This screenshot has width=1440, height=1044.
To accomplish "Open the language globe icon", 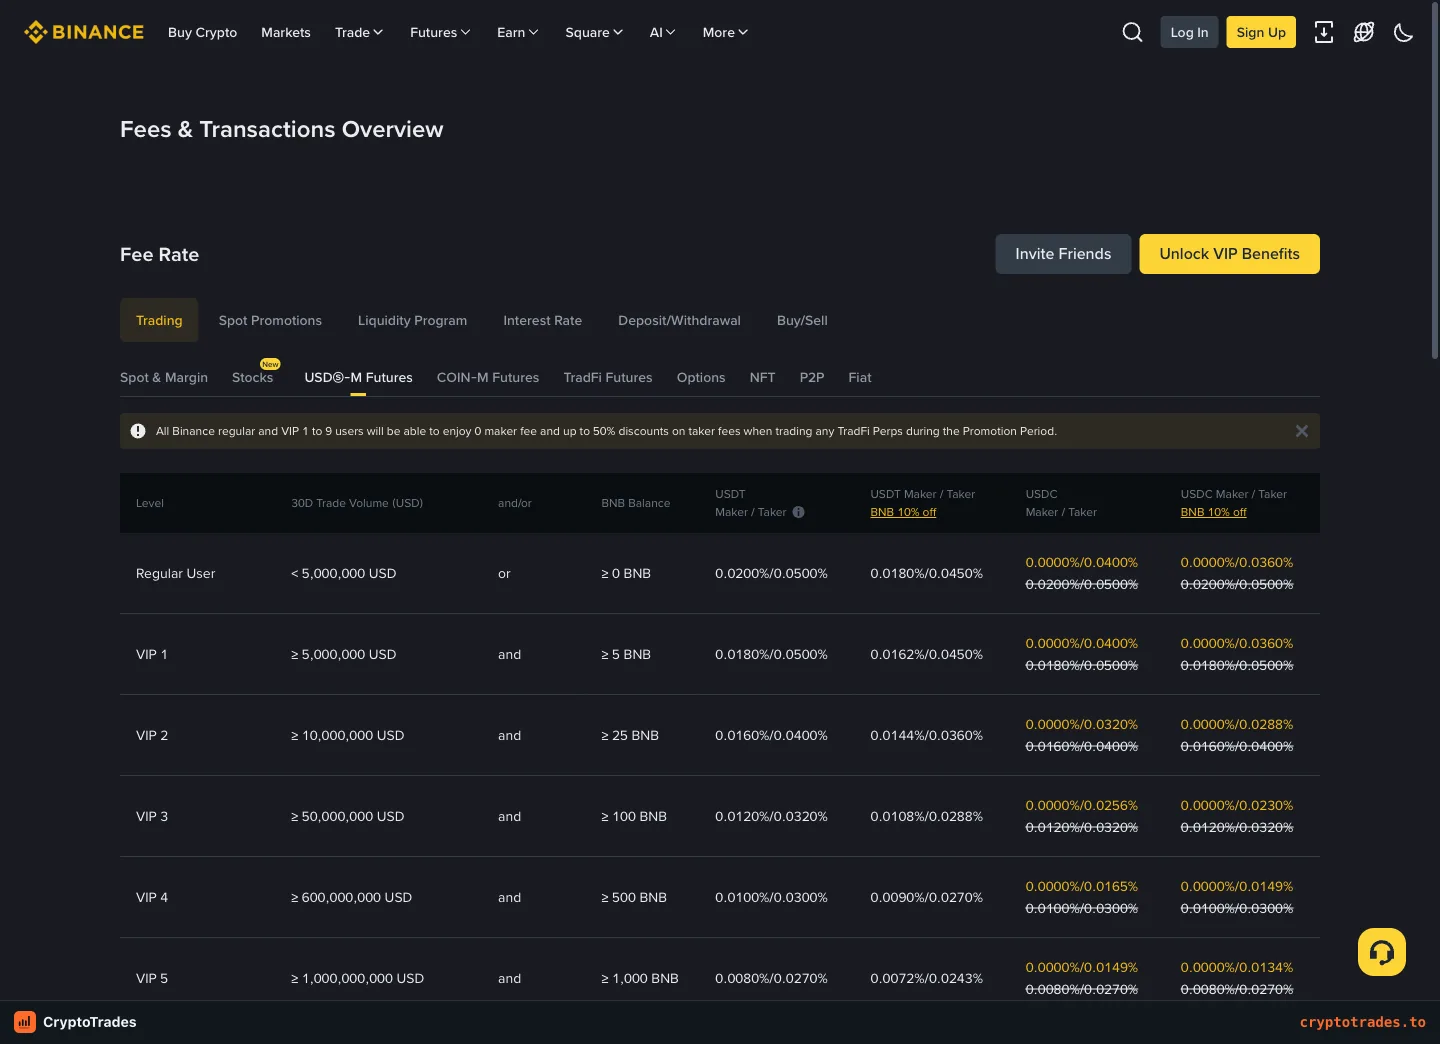I will click(x=1364, y=32).
